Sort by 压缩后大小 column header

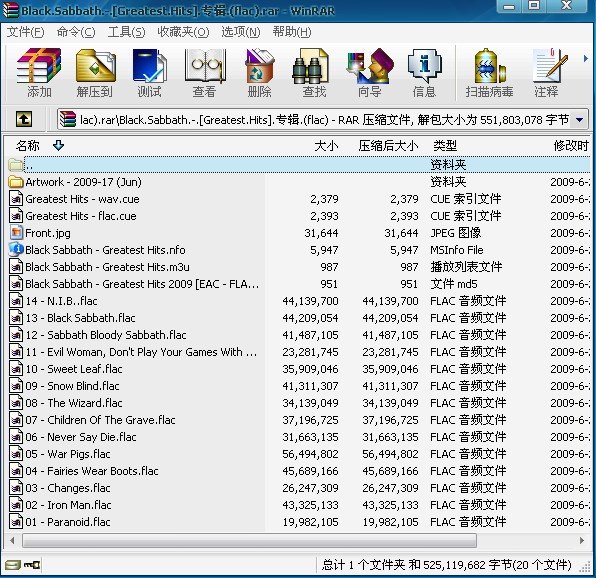[x=388, y=145]
